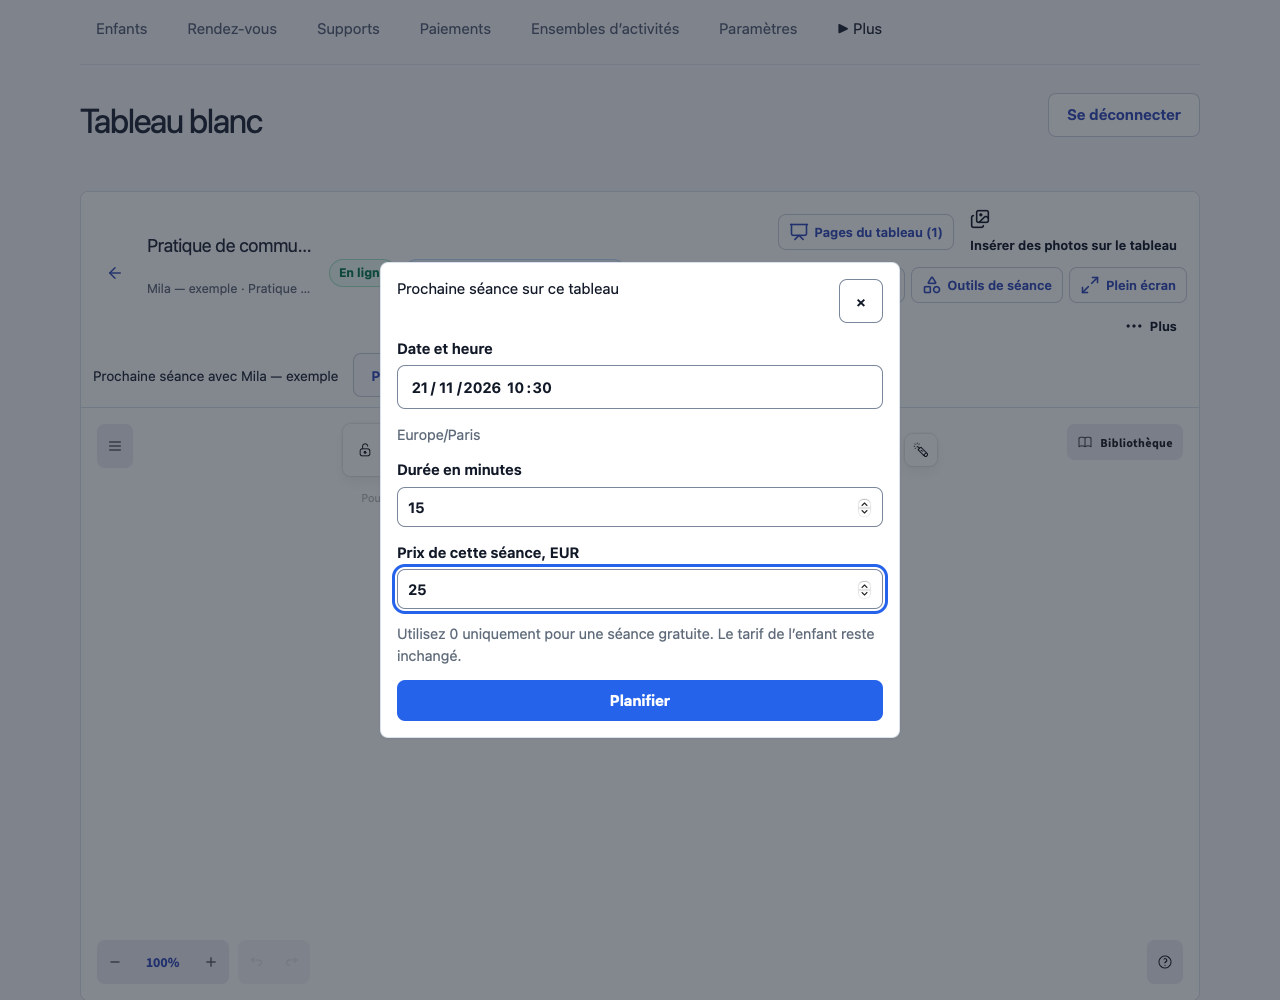Click the Durée en minutes stepper arrows
Screen dimensions: 1280x1000
point(864,507)
